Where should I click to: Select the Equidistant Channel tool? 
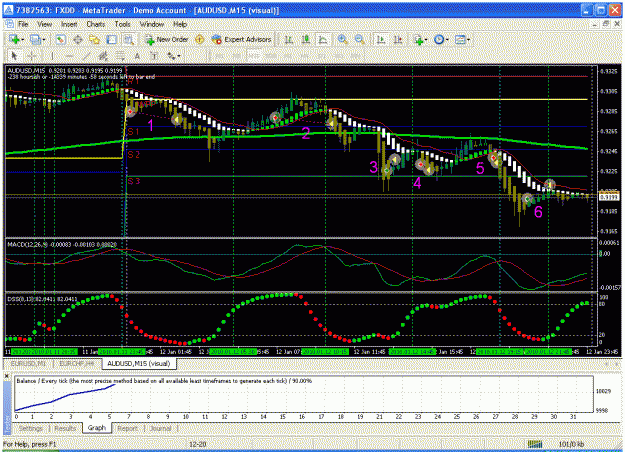[103, 56]
